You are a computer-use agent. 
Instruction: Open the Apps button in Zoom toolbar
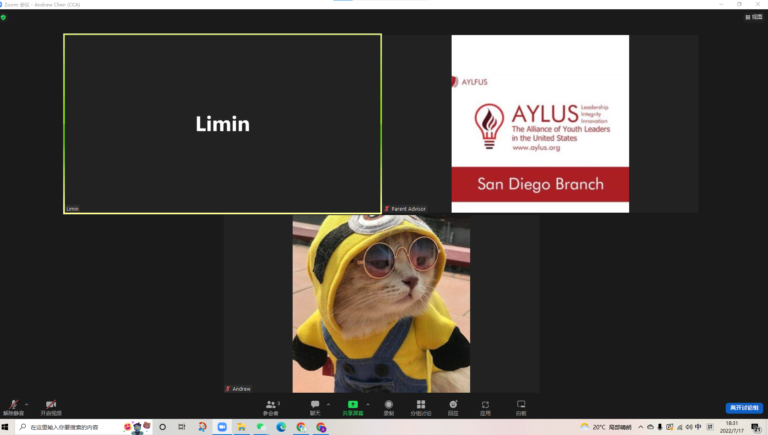[x=485, y=408]
